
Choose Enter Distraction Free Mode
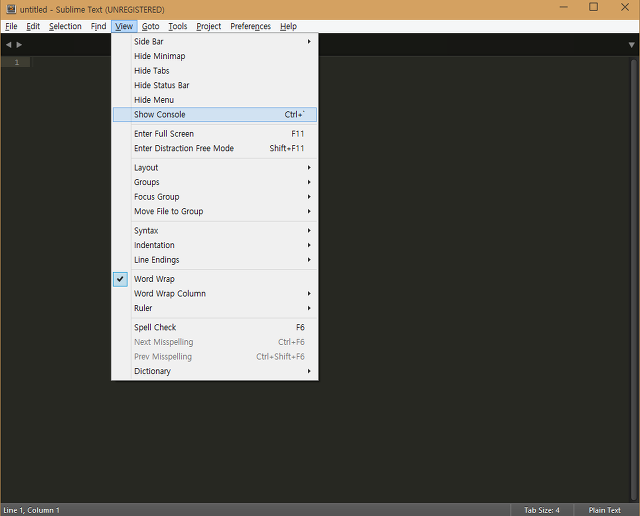pos(215,149)
